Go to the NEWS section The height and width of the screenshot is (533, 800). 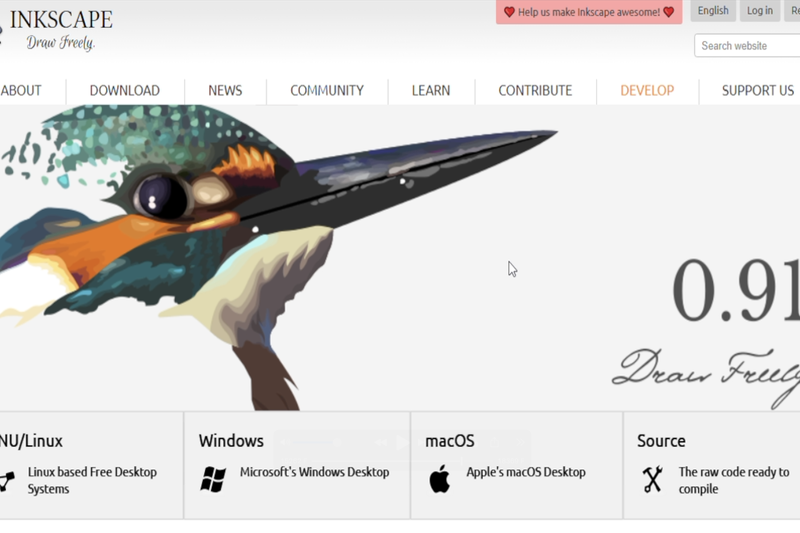point(225,91)
